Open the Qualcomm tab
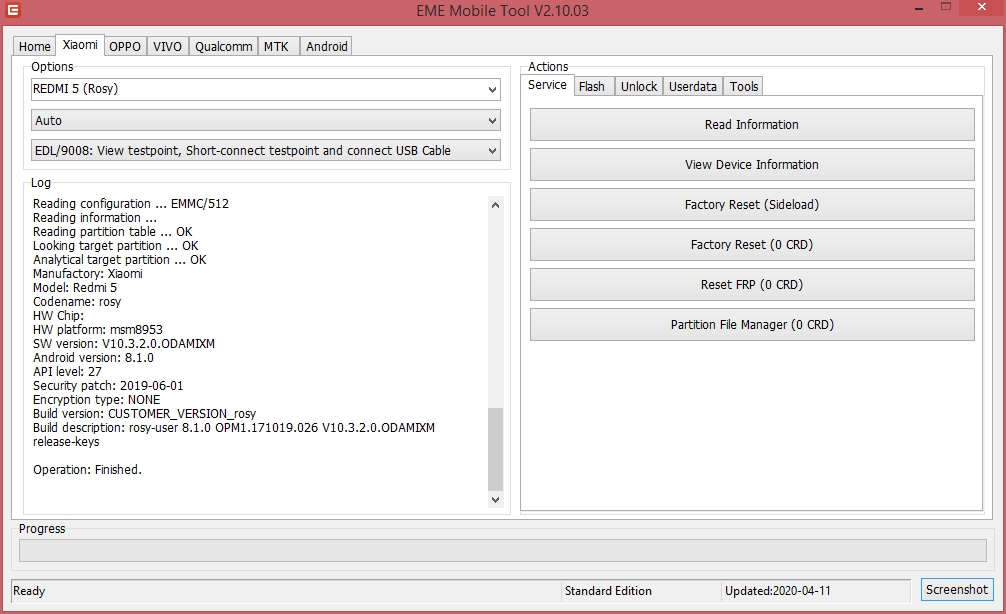 [x=223, y=46]
